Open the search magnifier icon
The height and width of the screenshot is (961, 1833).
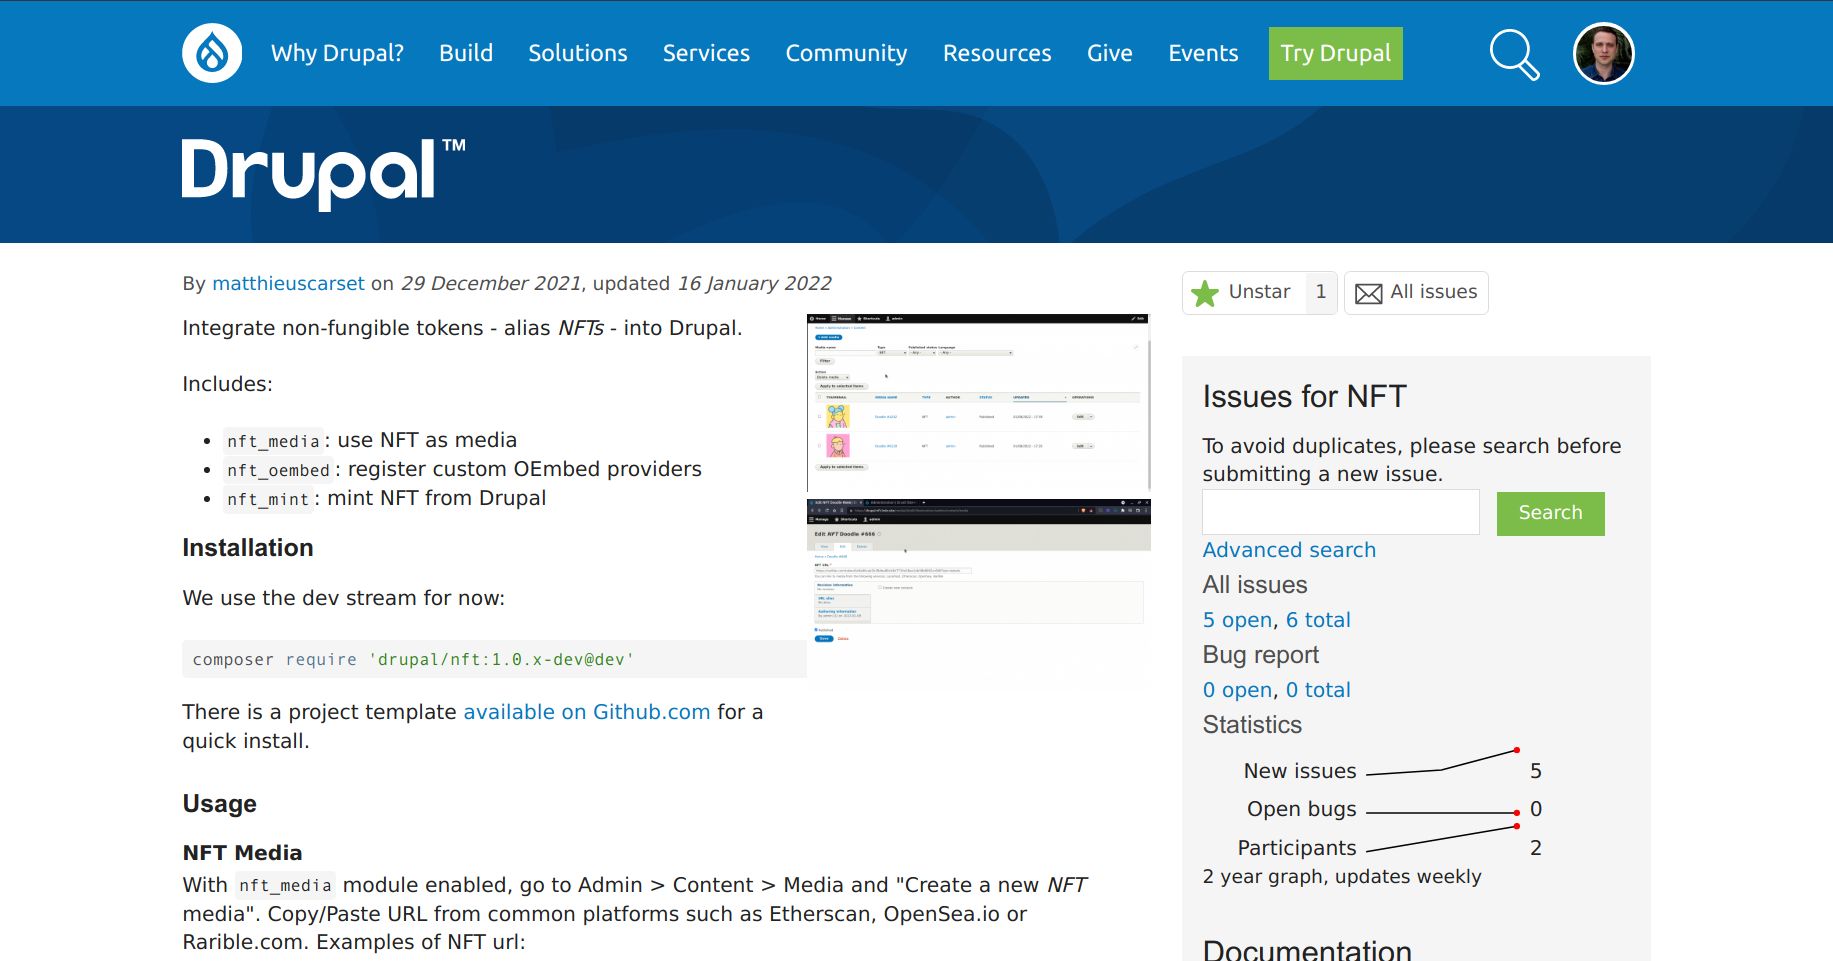pyautogui.click(x=1514, y=54)
